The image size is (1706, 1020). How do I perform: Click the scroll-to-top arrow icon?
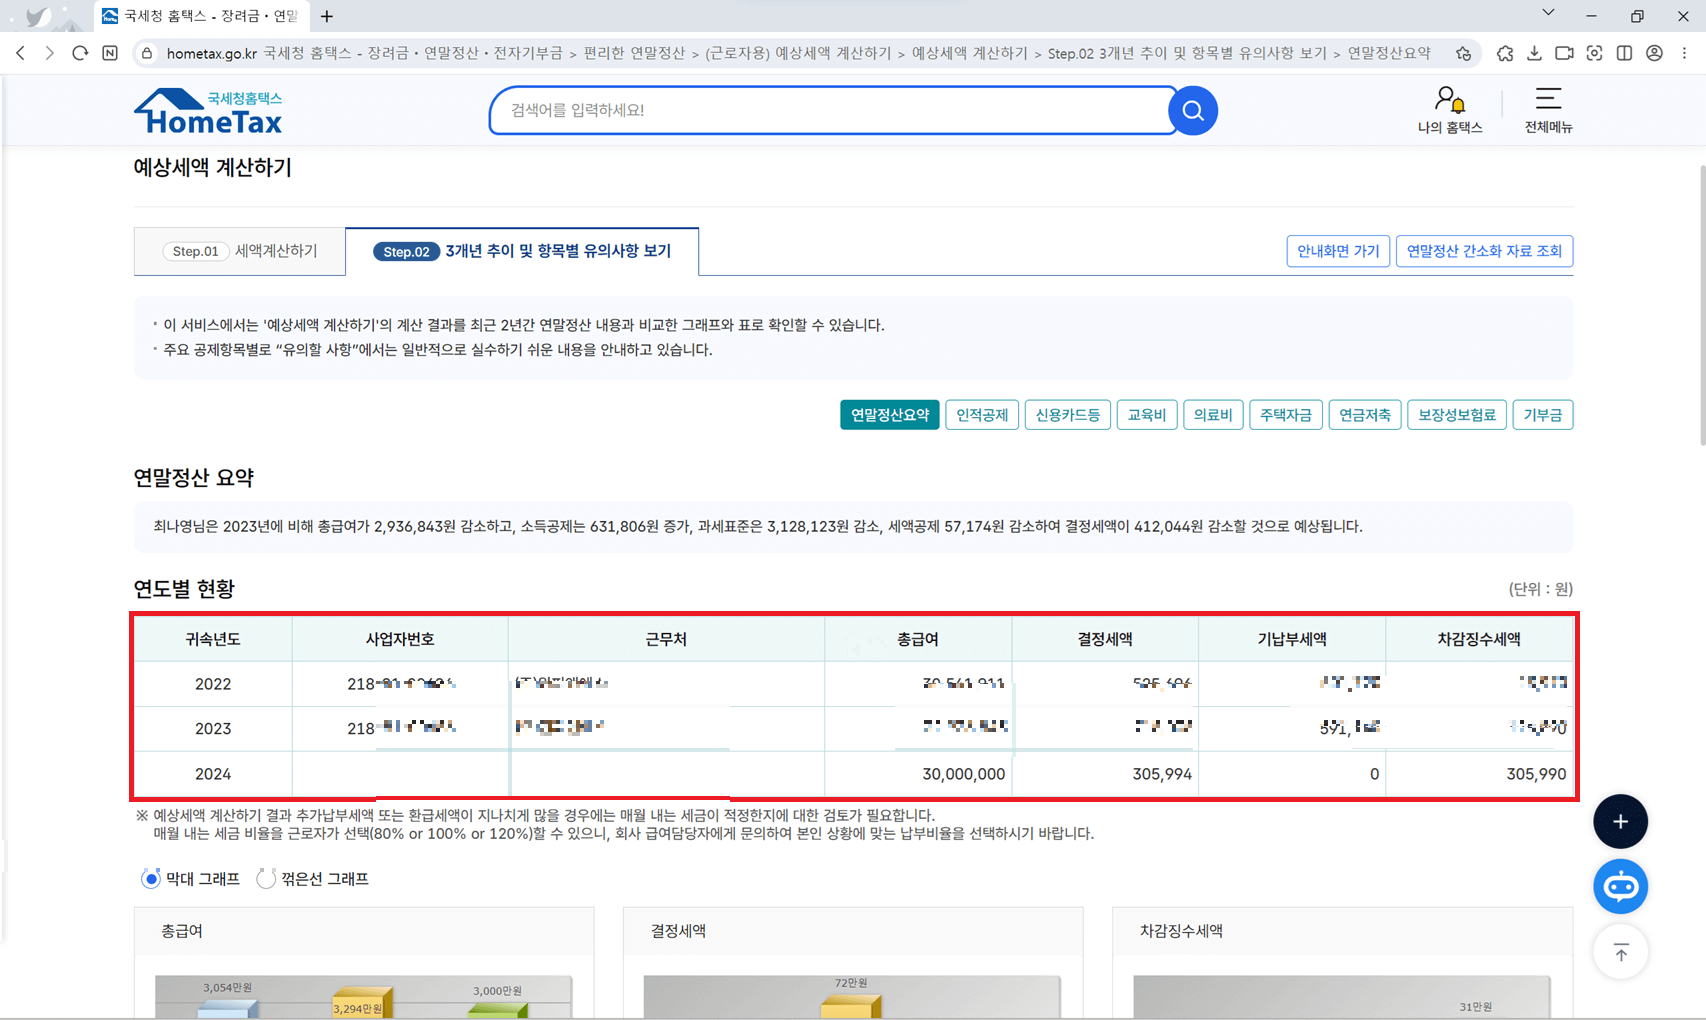point(1620,952)
